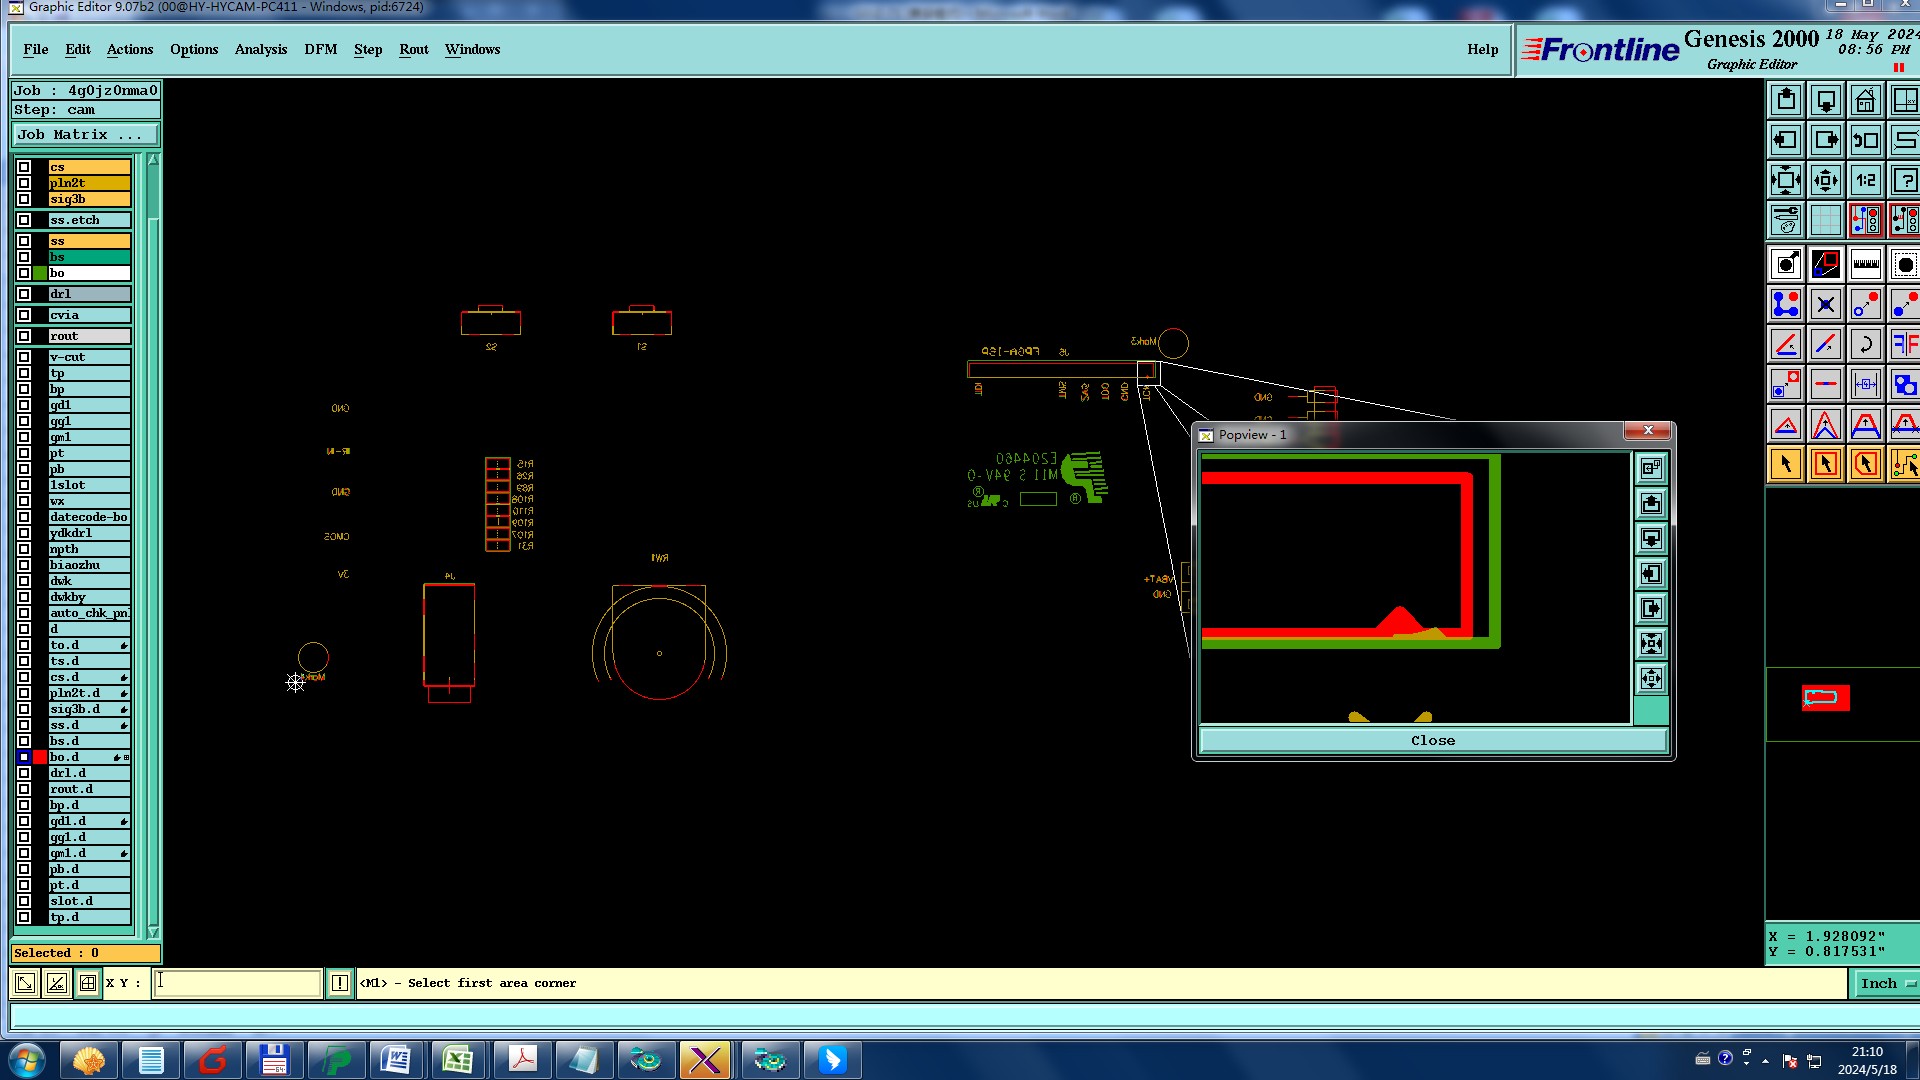
Task: Select the rectangle area select arrow tool
Action: 1825,464
